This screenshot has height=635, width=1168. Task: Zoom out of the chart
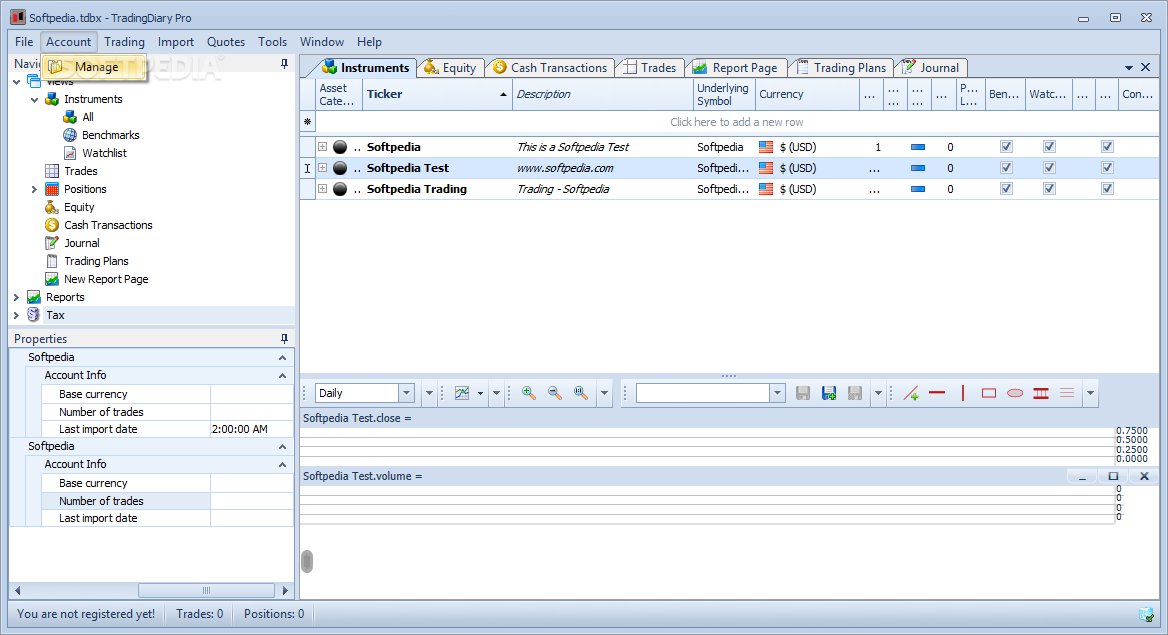tap(555, 393)
